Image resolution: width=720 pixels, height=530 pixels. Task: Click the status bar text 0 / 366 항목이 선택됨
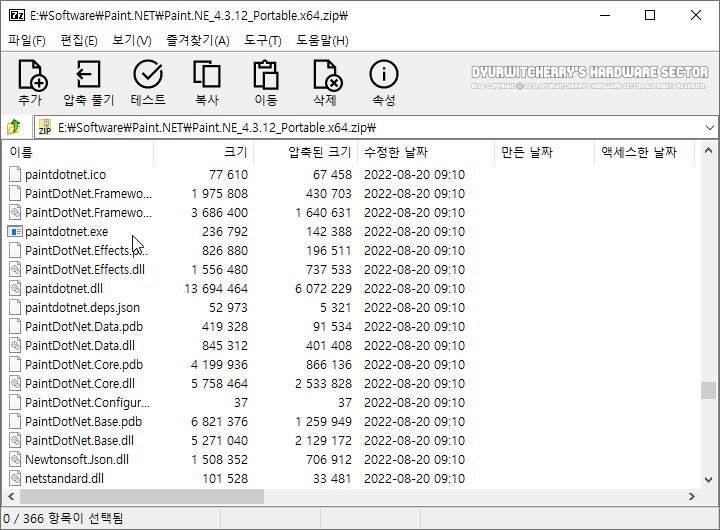point(63,519)
